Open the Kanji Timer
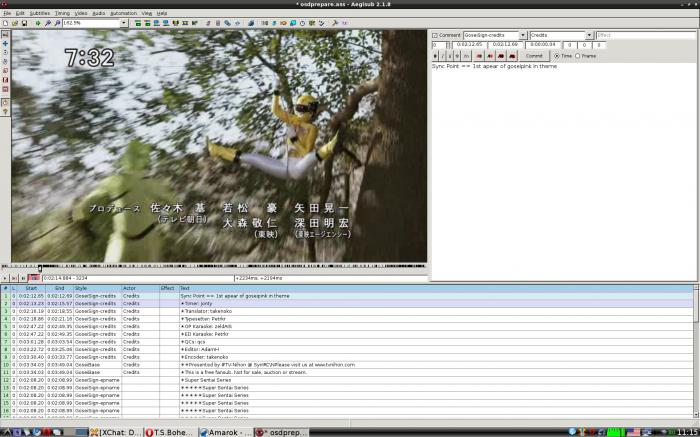 point(312,23)
